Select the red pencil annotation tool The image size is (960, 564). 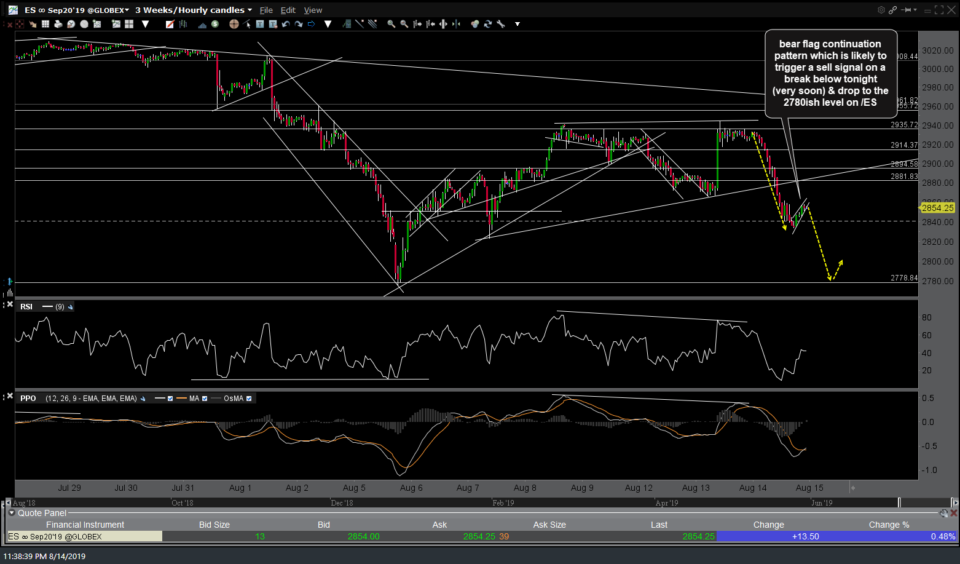tap(171, 24)
